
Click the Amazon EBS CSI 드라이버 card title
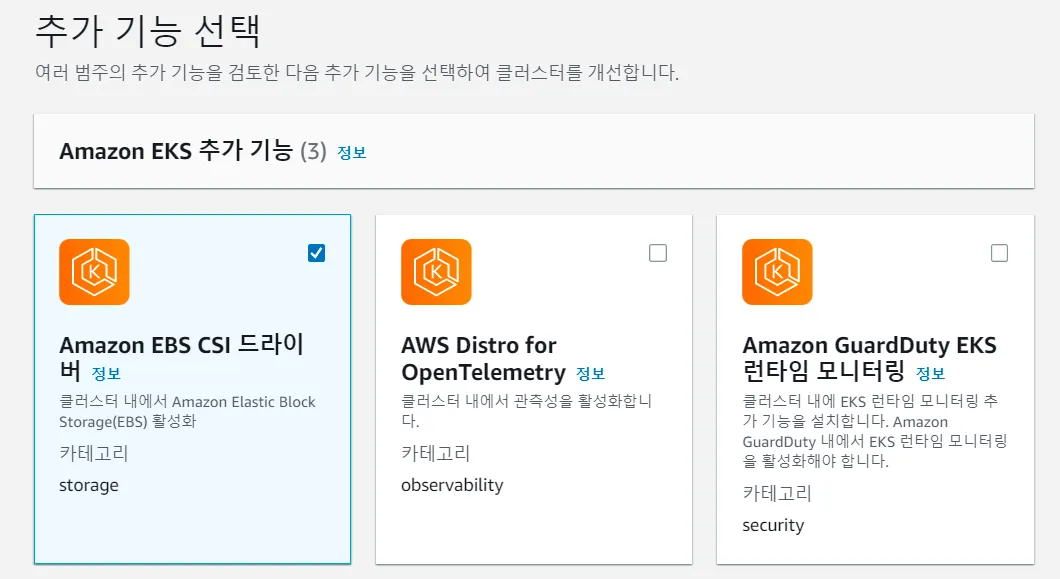[x=181, y=346]
